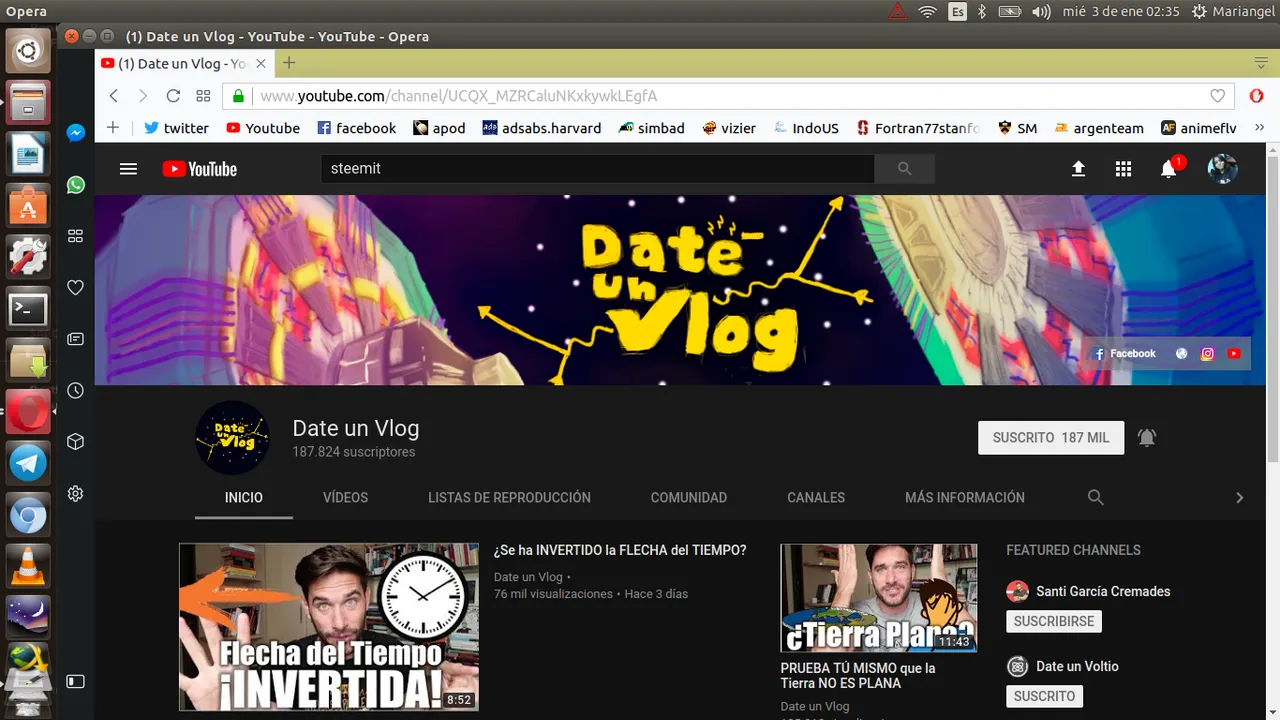Click the YouTube search field with steemit
Screen dimensions: 1280x720
(x=597, y=169)
